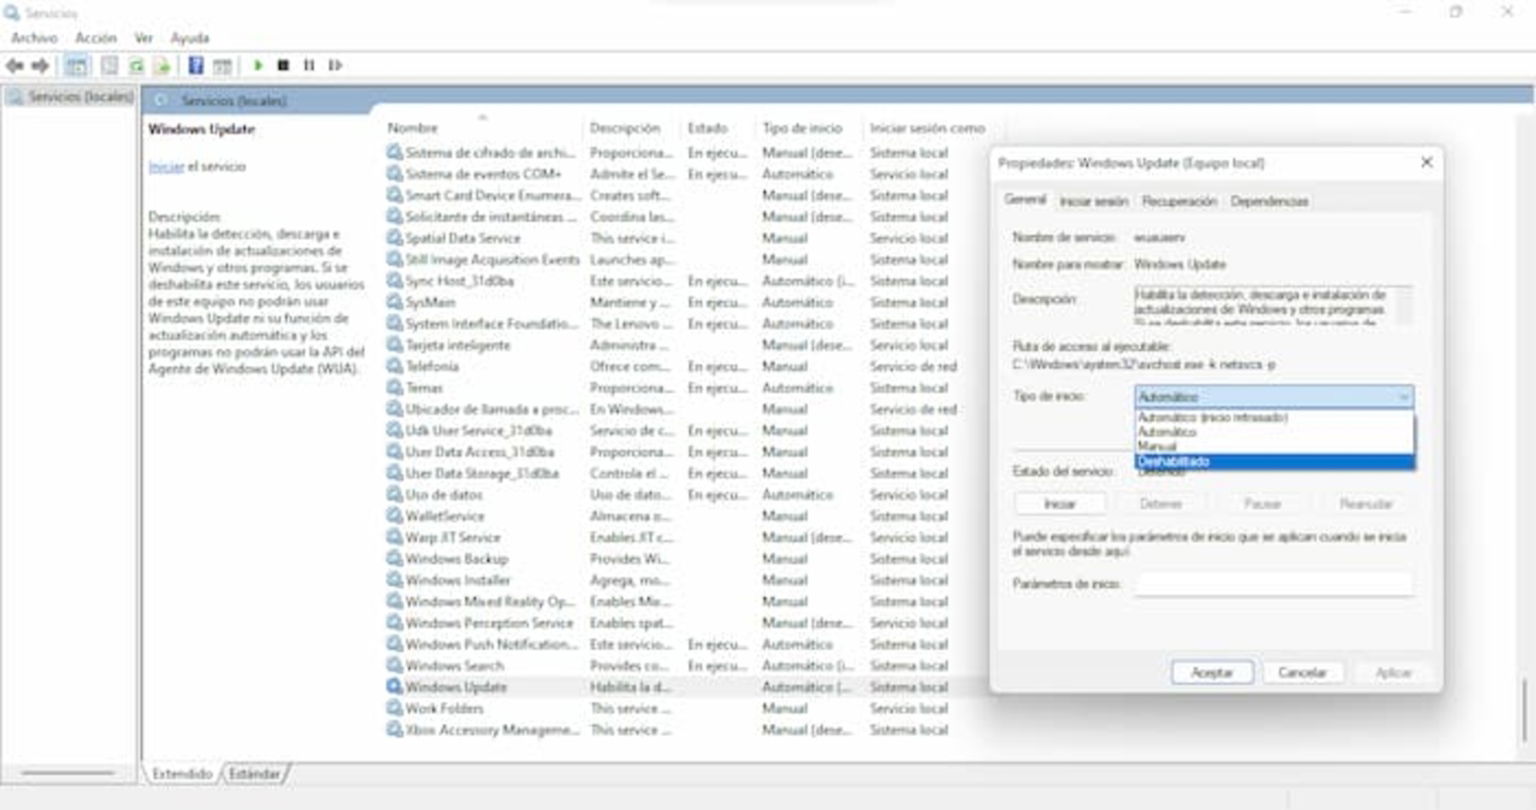Click the services list vertical scrollbar
This screenshot has width=1536, height=810.
[1524, 710]
